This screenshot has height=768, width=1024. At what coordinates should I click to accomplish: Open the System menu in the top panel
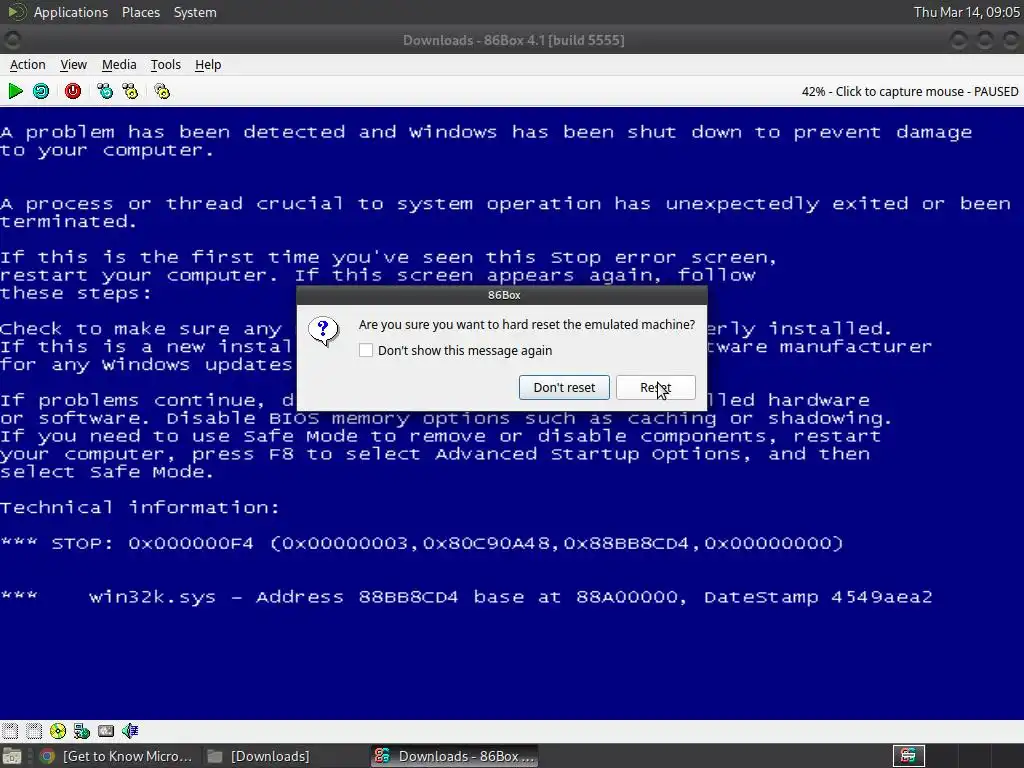195,12
